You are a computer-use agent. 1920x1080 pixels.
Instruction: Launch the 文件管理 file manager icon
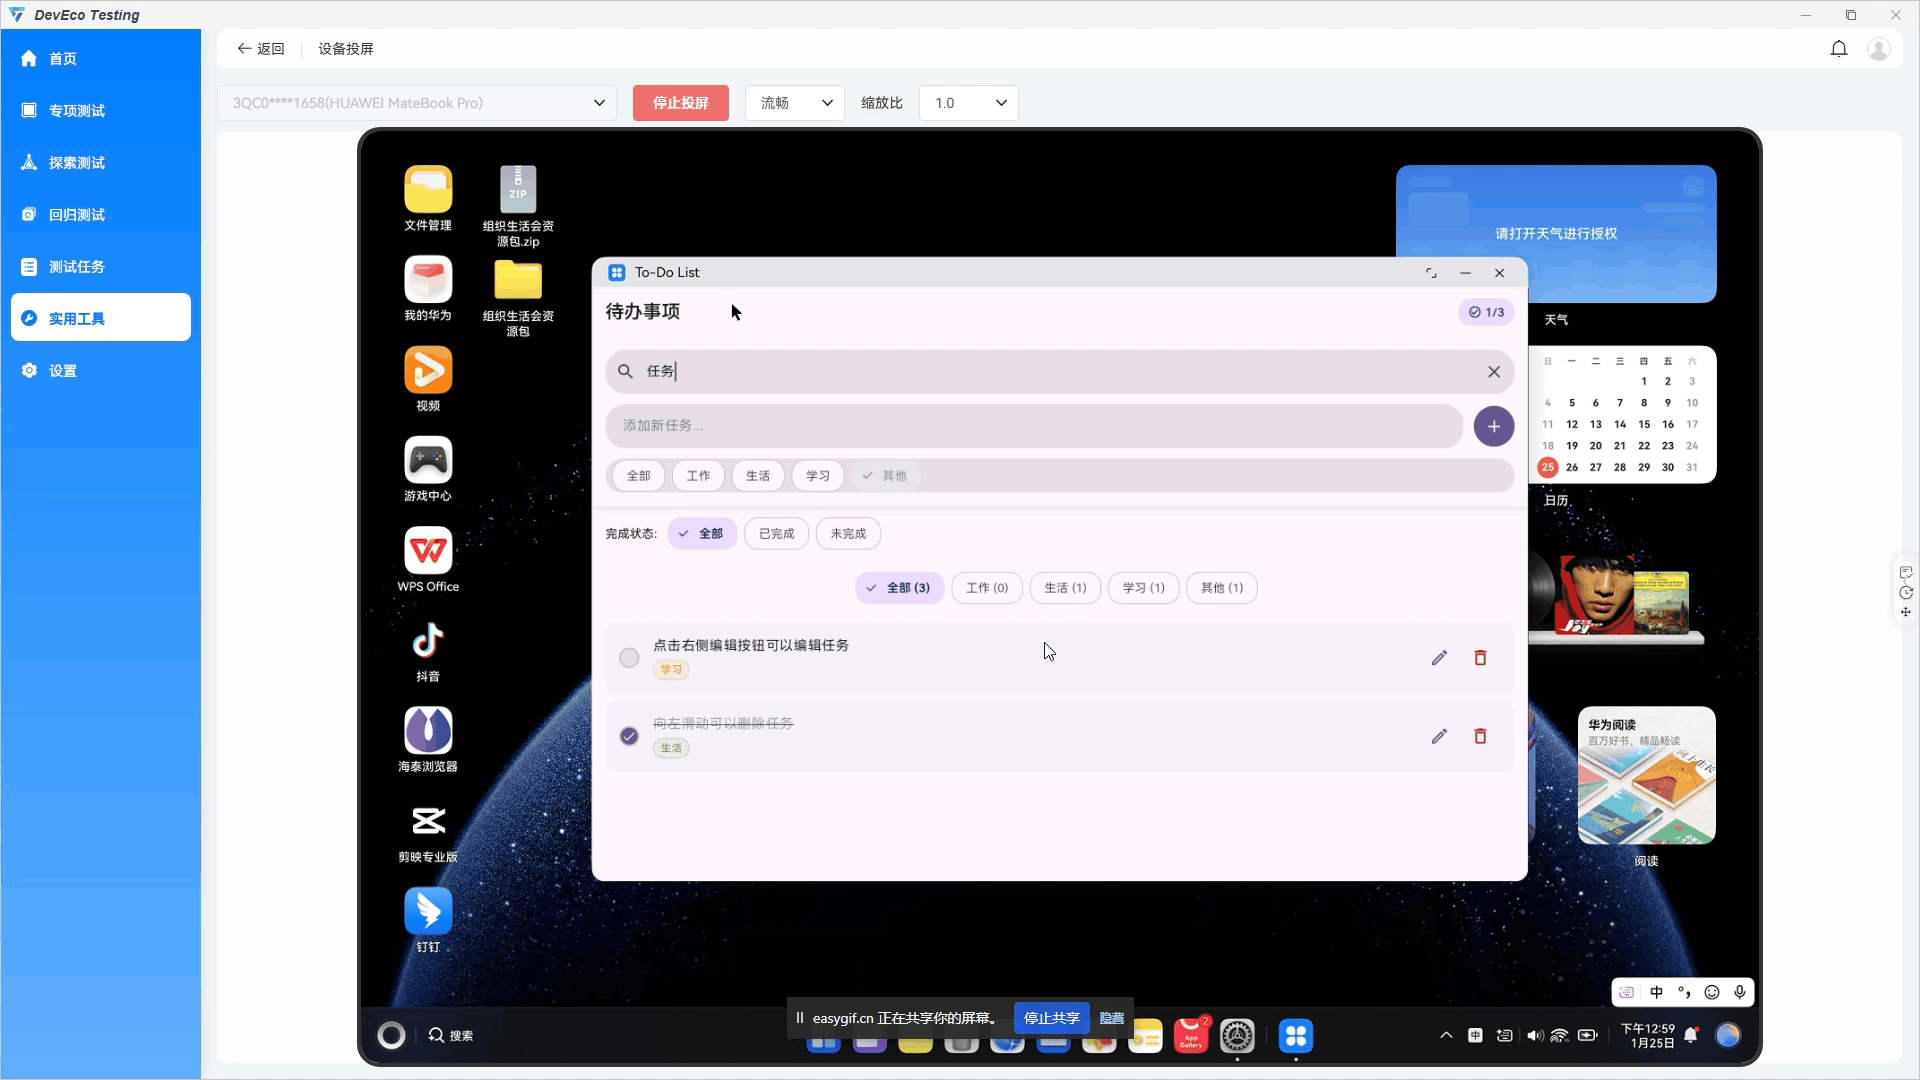click(428, 190)
